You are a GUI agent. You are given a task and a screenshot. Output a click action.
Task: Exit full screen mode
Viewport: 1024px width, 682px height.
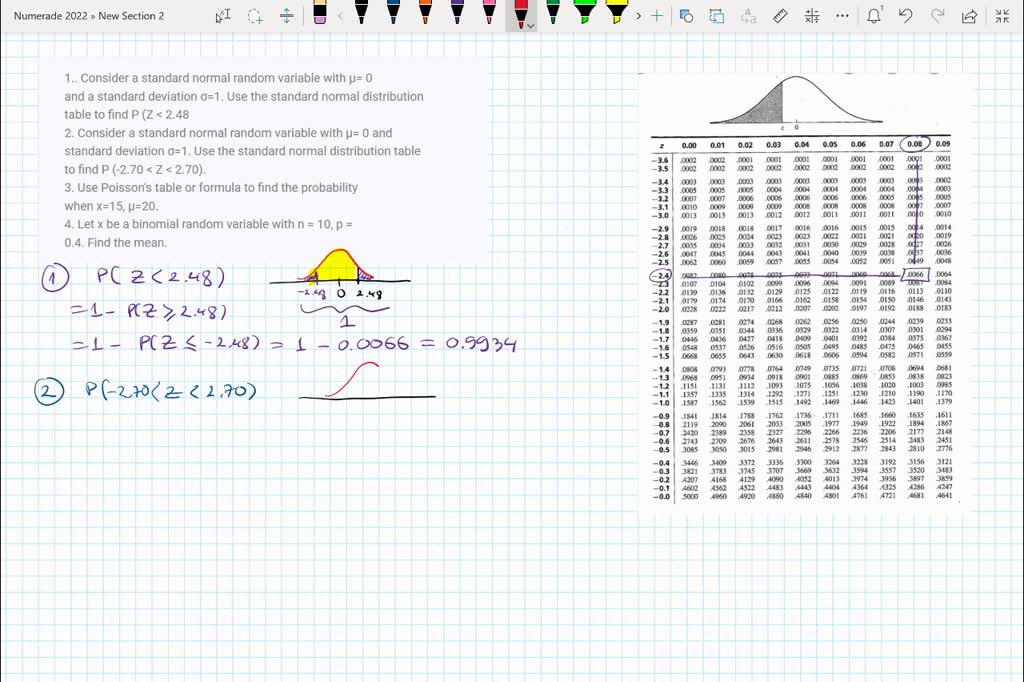(1002, 16)
